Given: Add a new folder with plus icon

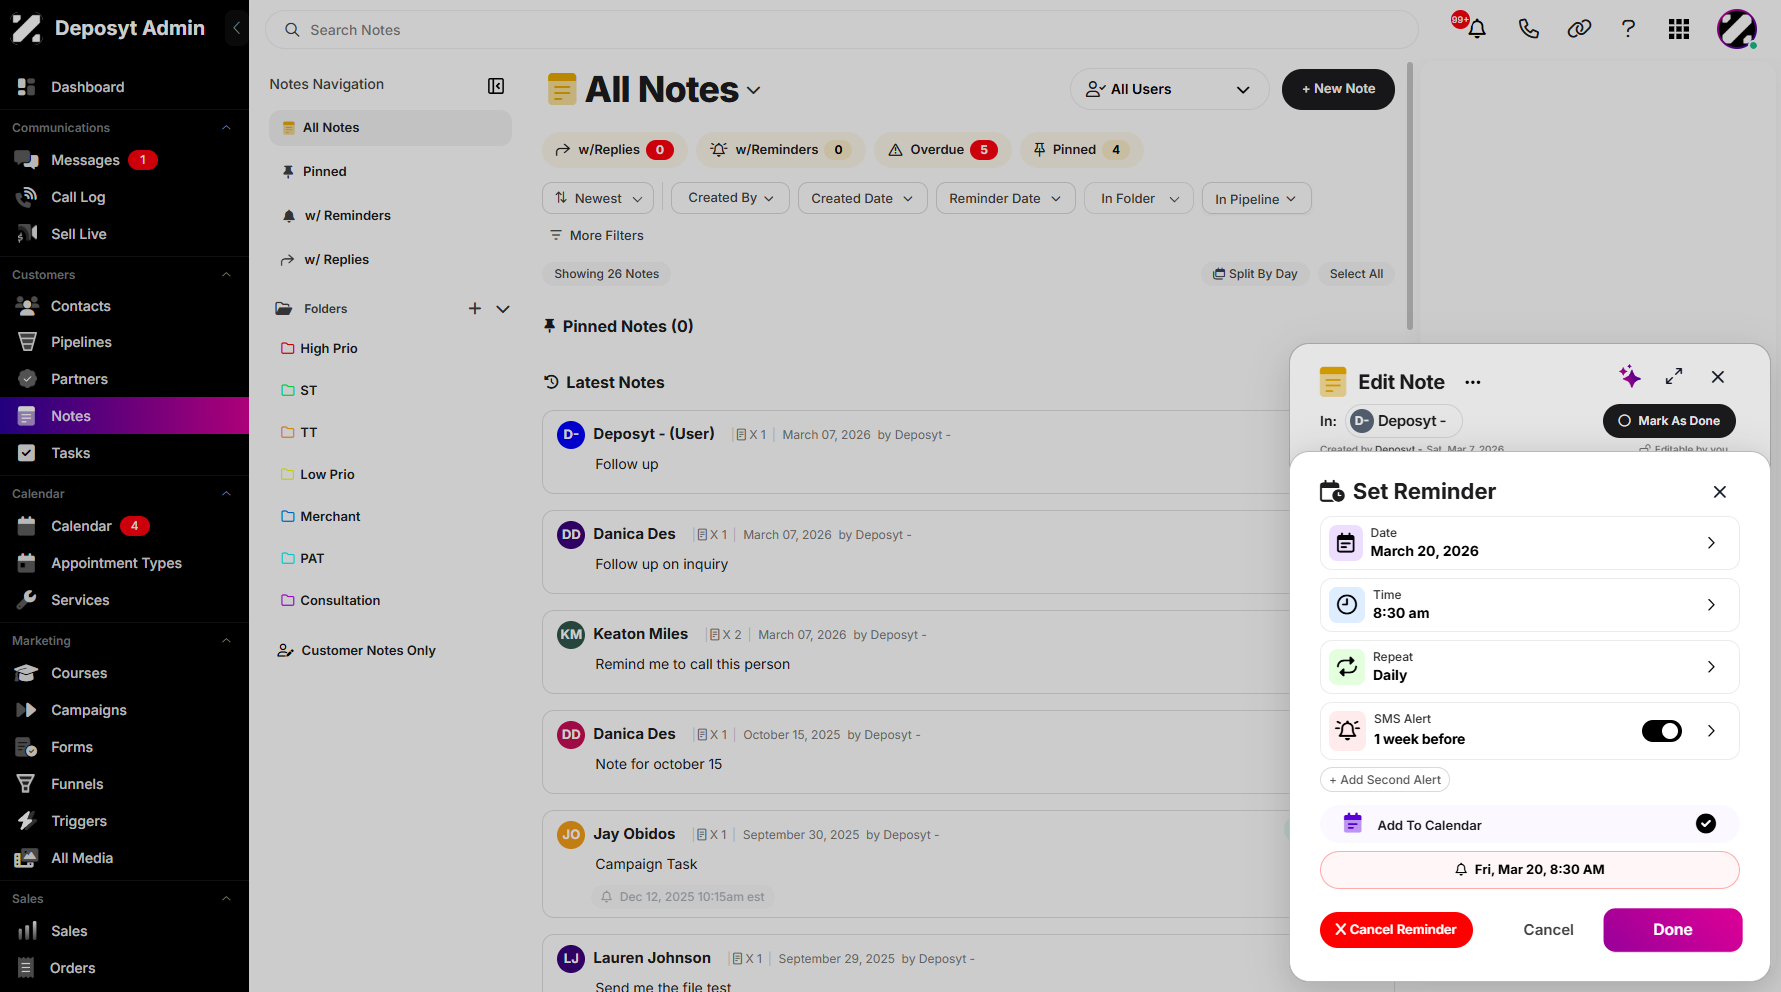Looking at the screenshot, I should (x=475, y=309).
